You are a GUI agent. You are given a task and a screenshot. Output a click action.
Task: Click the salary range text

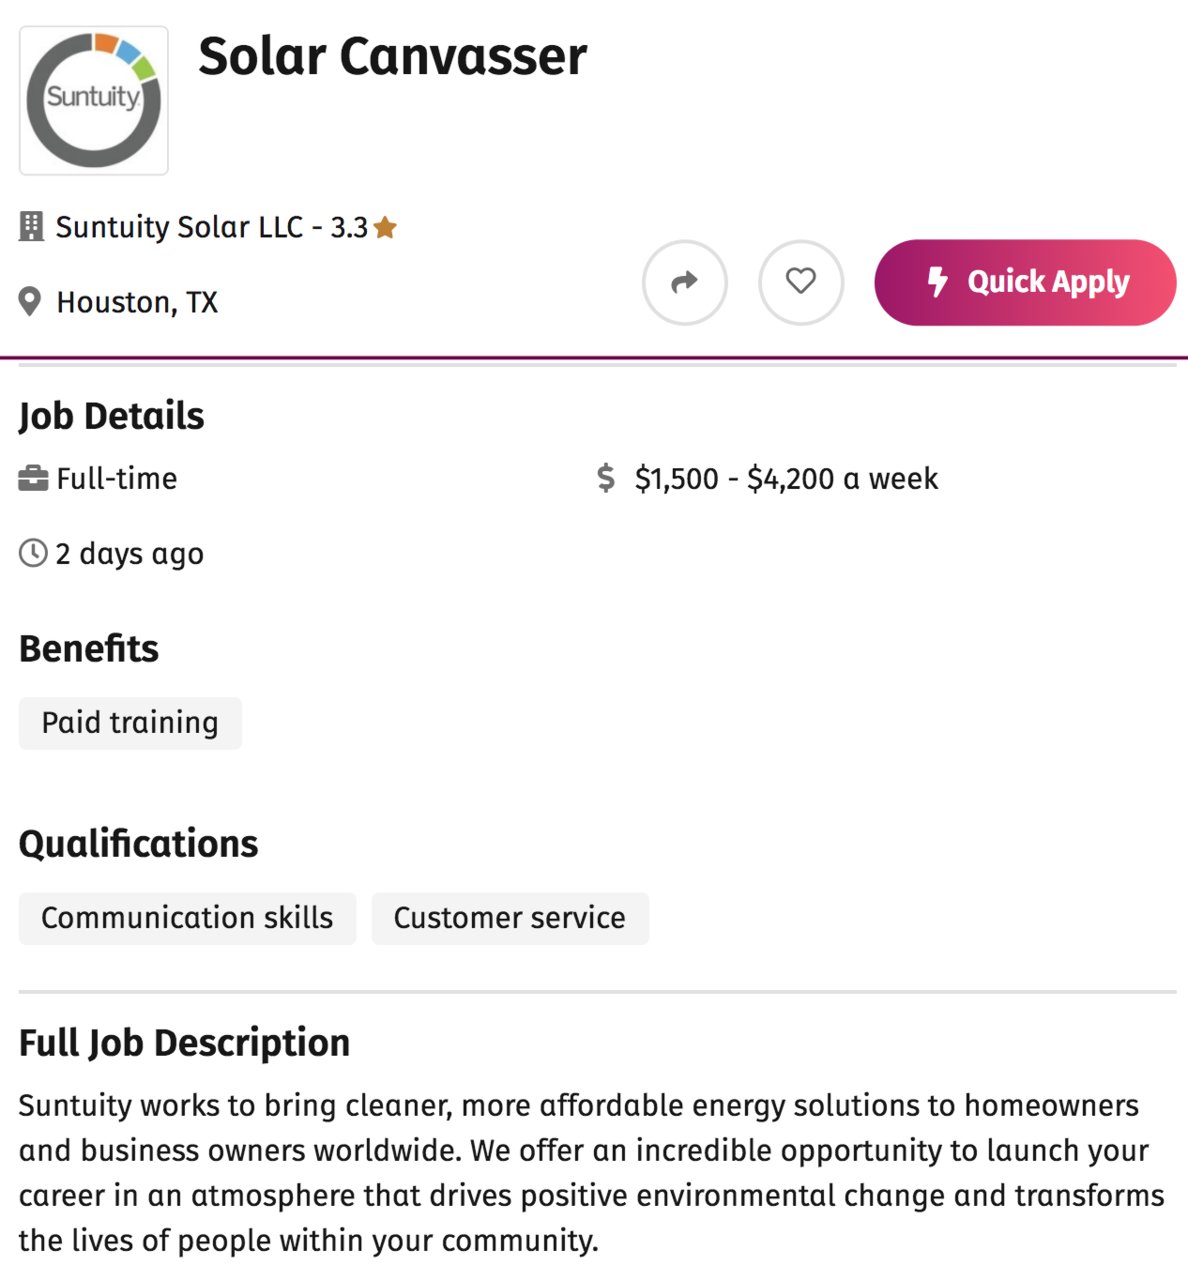coord(786,479)
